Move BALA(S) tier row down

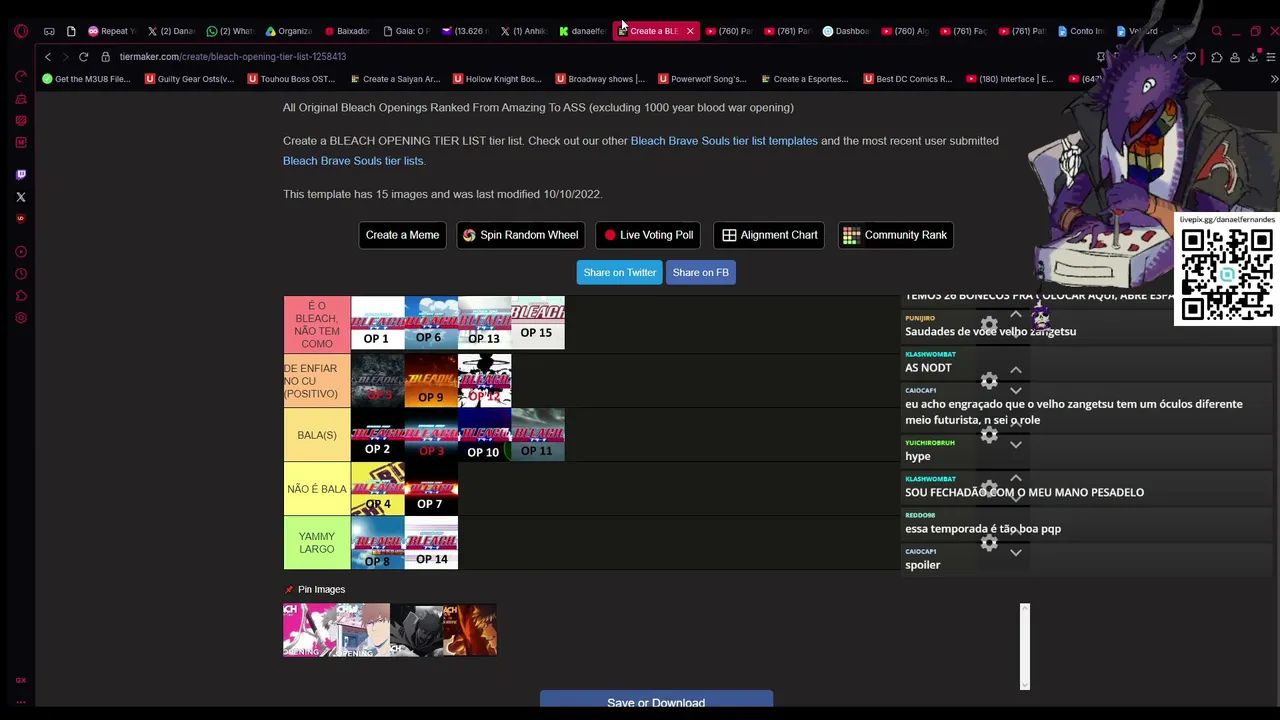[x=1016, y=445]
